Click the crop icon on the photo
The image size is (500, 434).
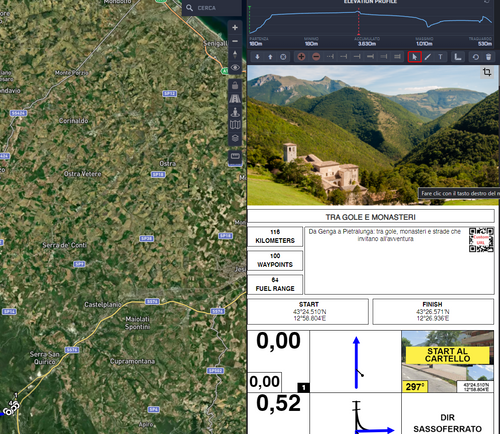[487, 72]
